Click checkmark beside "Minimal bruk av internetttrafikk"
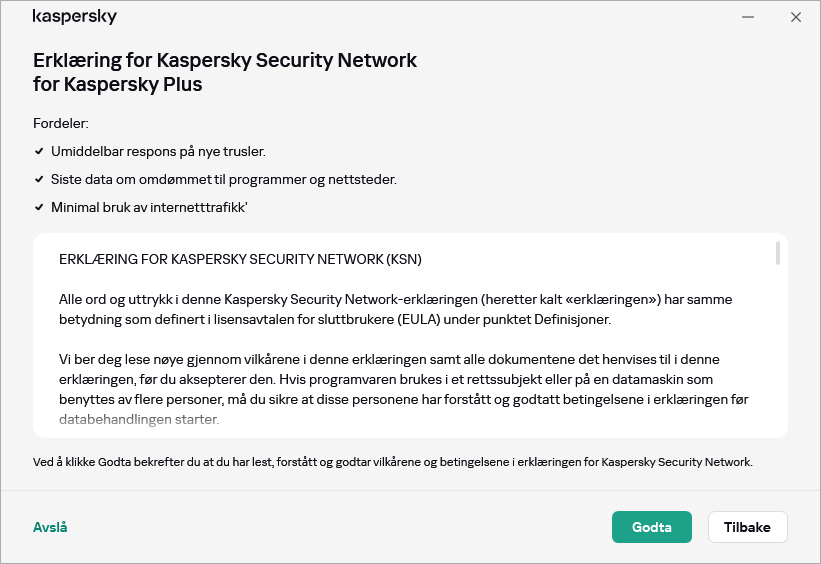This screenshot has height=564, width=821. click(x=39, y=208)
